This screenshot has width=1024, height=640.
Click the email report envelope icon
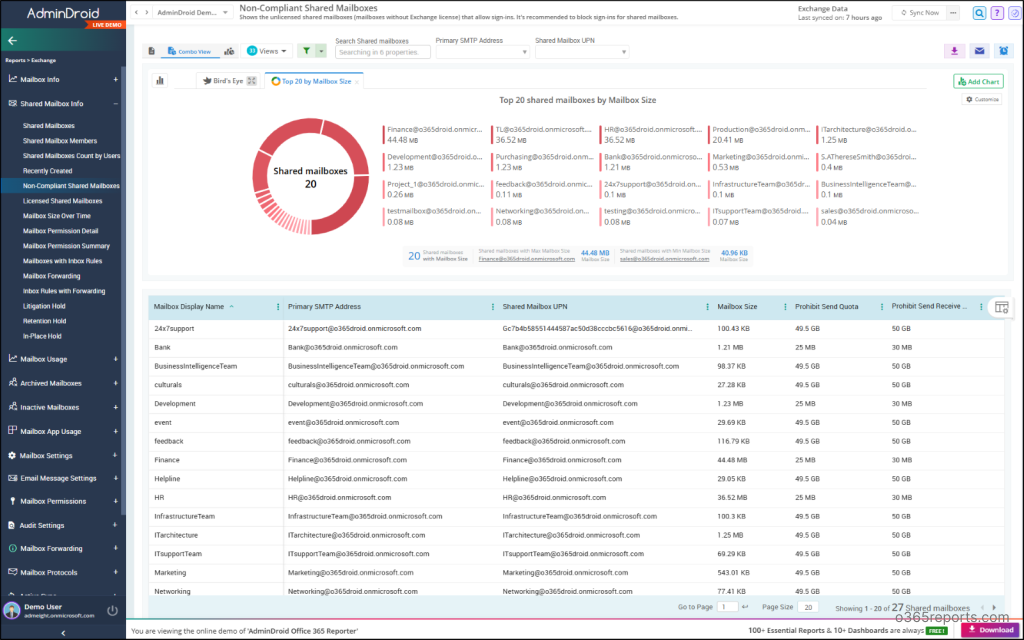tap(979, 51)
